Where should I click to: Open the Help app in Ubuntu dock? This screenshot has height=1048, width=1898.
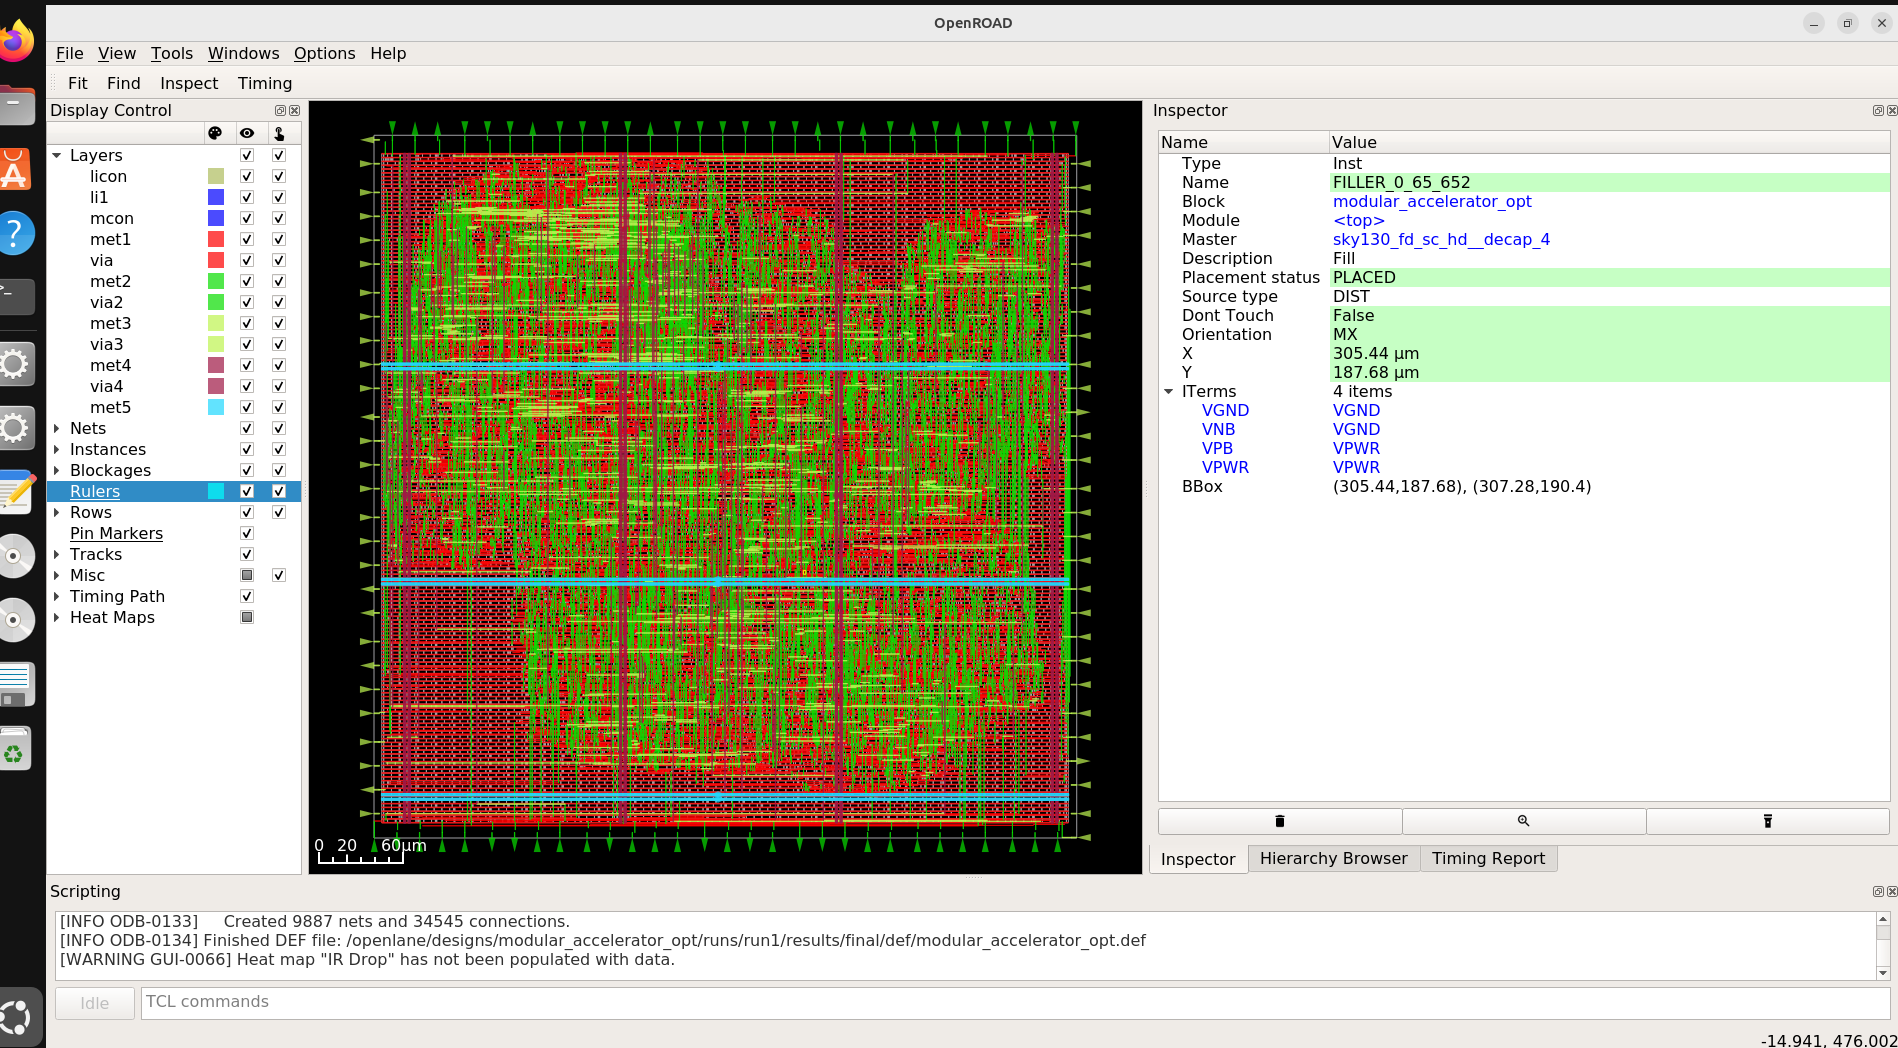click(x=16, y=233)
